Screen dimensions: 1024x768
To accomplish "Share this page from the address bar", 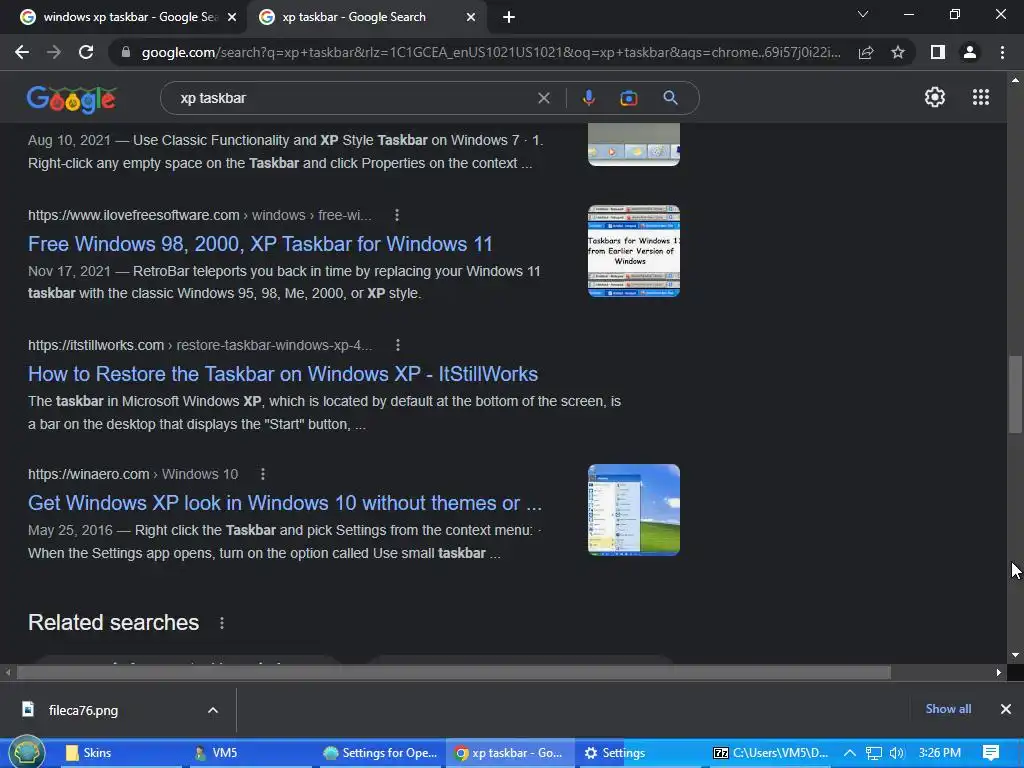I will (x=866, y=52).
